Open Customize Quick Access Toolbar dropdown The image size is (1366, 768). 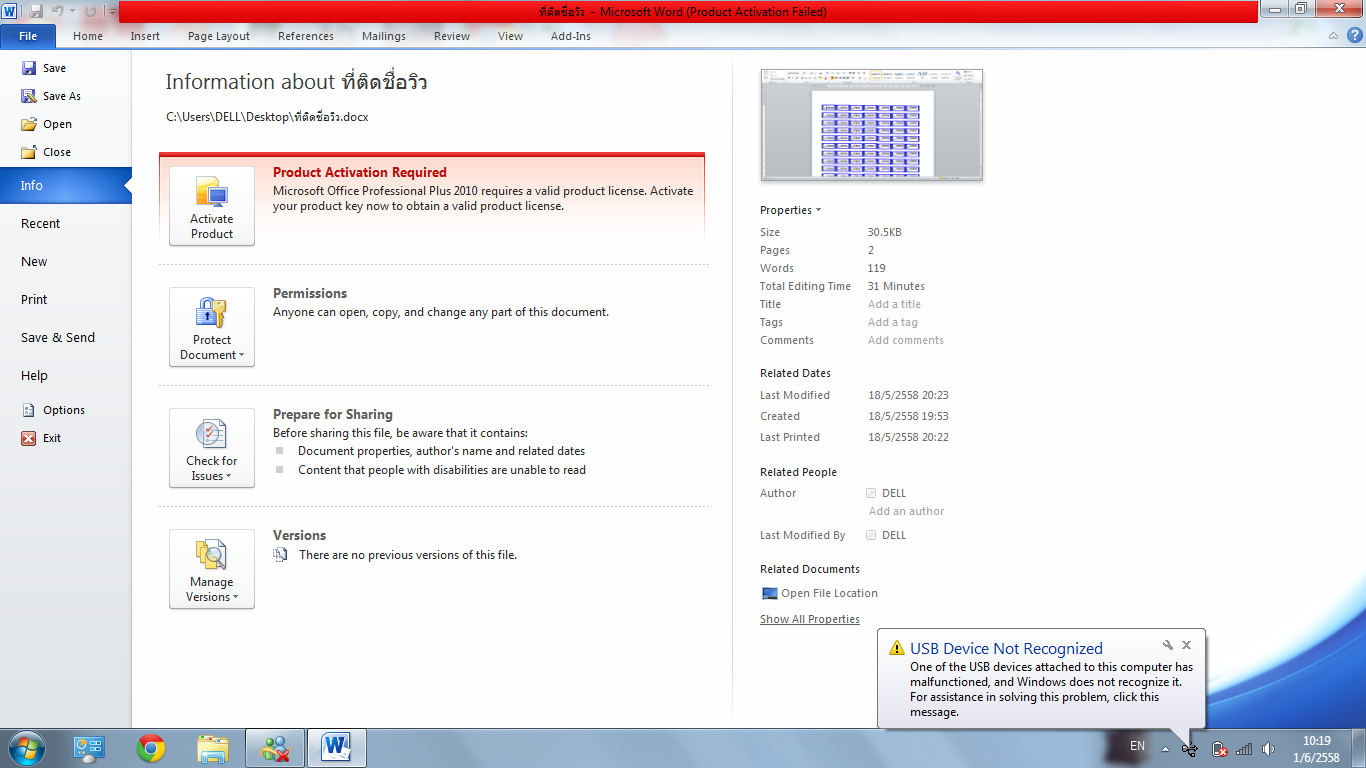click(x=111, y=11)
